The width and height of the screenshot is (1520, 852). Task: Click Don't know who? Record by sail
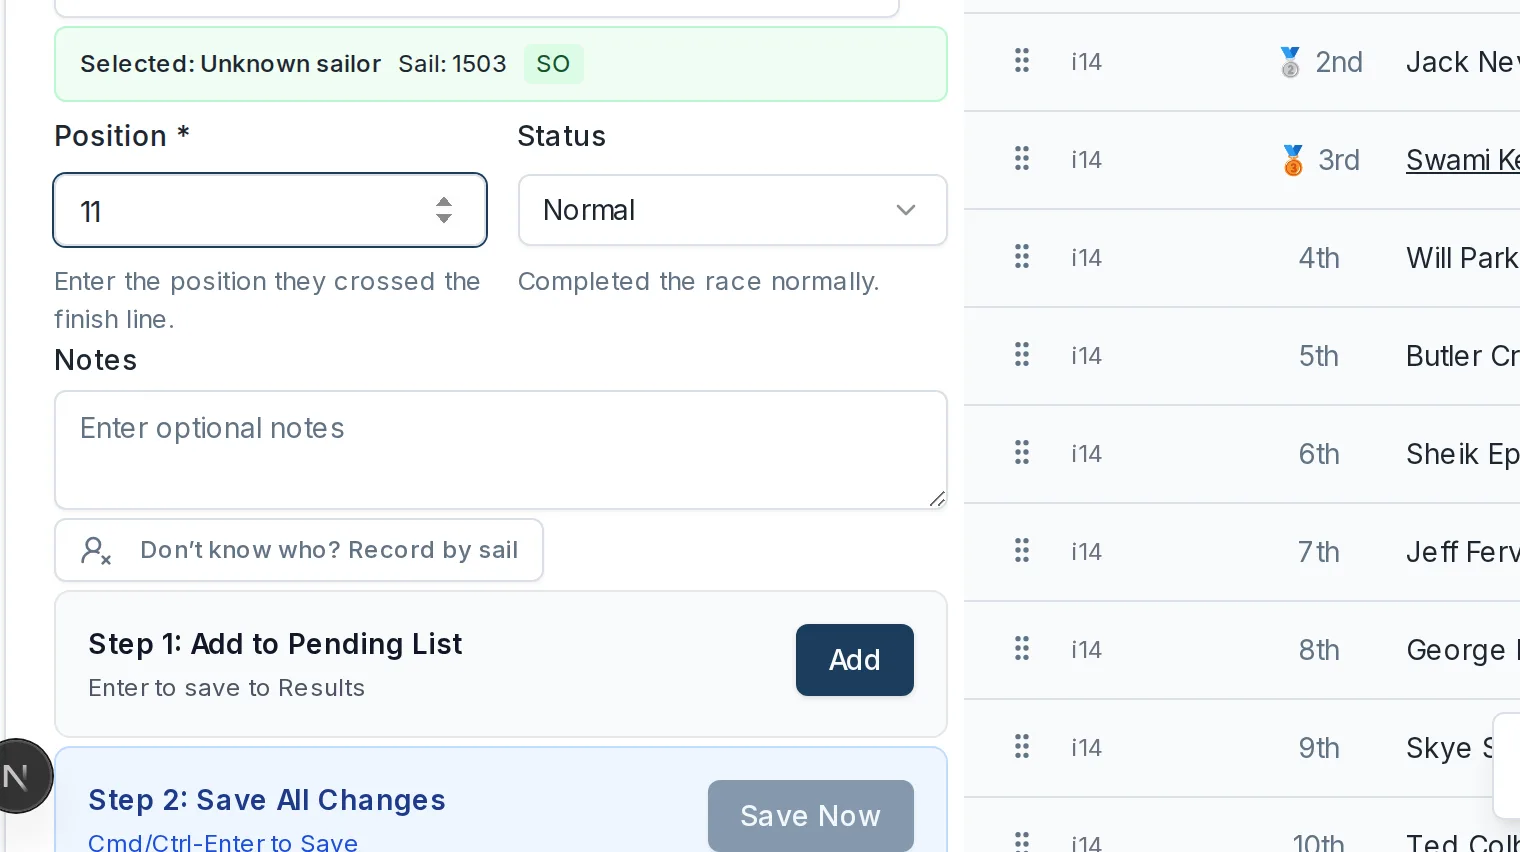[299, 550]
